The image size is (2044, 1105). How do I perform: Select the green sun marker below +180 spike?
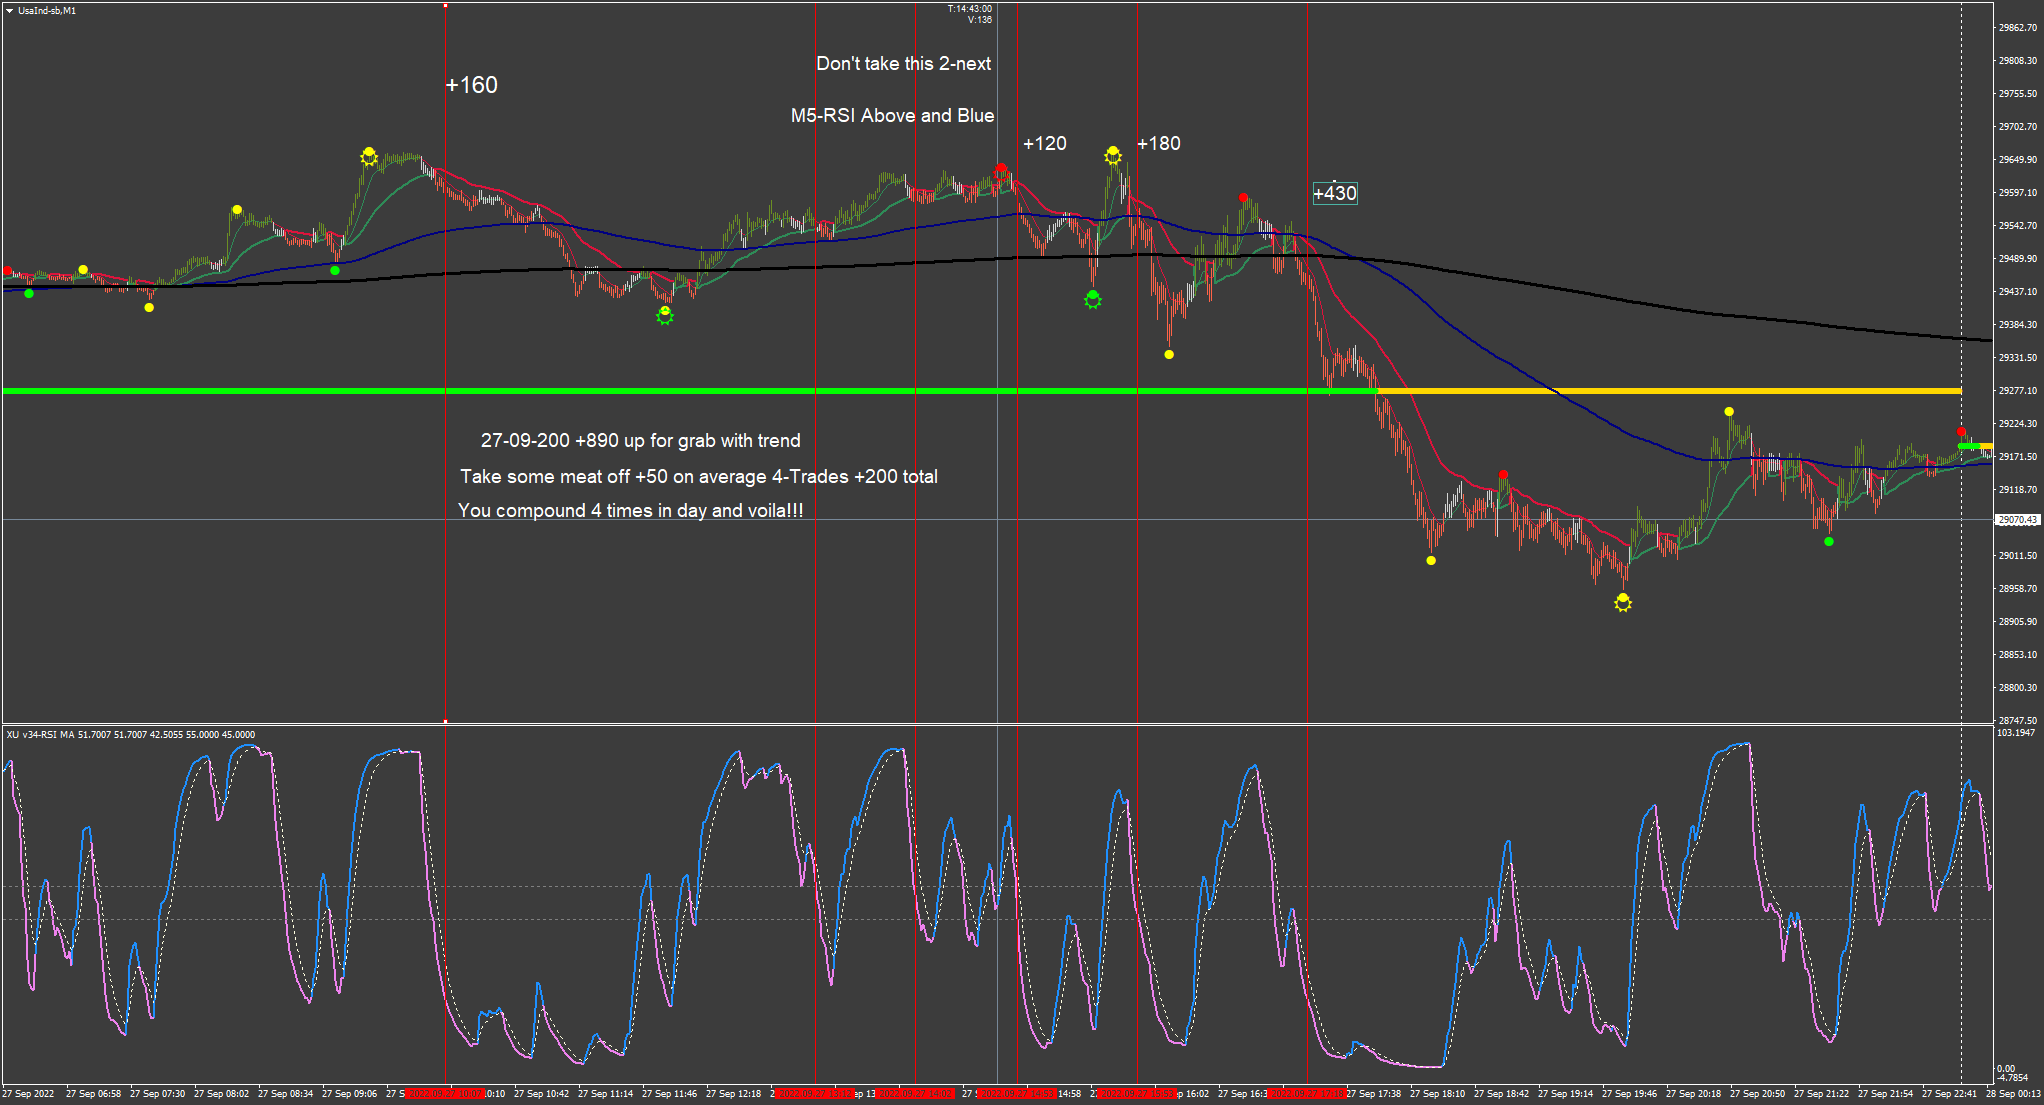point(1093,299)
